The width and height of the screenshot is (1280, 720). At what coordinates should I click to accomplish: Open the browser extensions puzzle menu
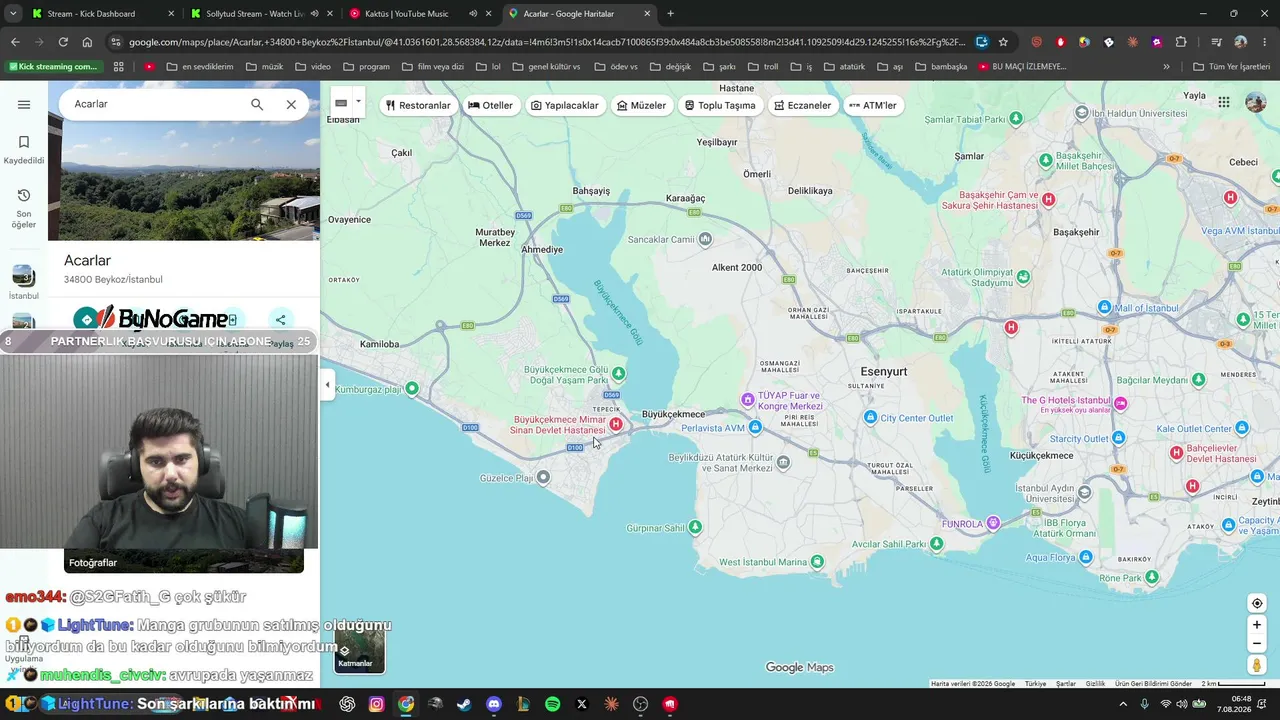pos(1181,42)
